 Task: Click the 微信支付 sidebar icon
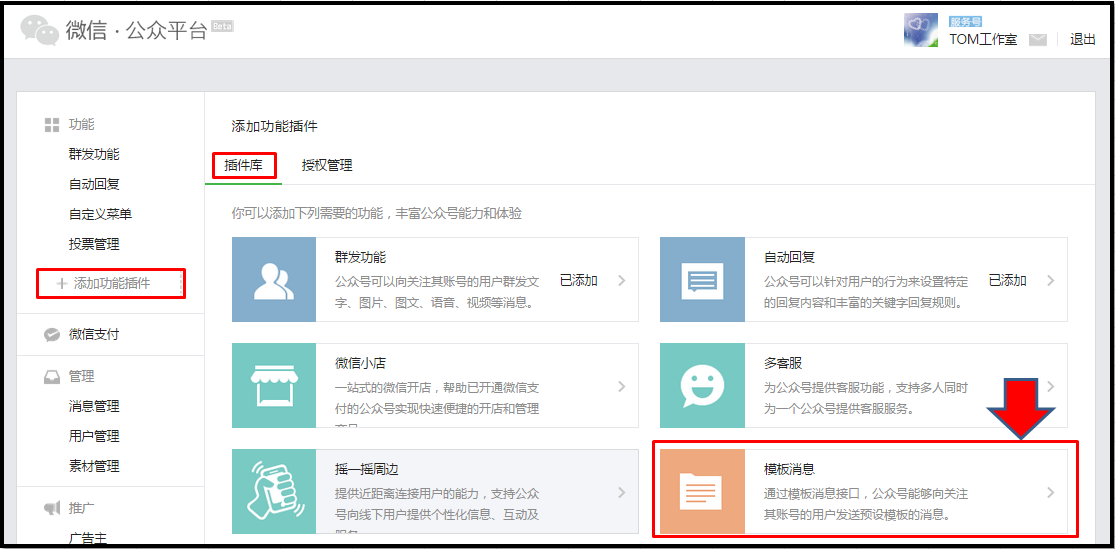coord(51,335)
